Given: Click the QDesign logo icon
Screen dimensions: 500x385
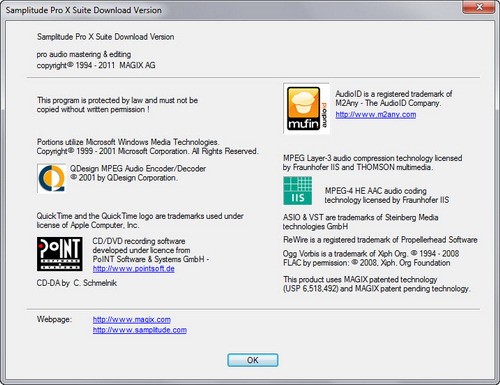Looking at the screenshot, I should 51,178.
